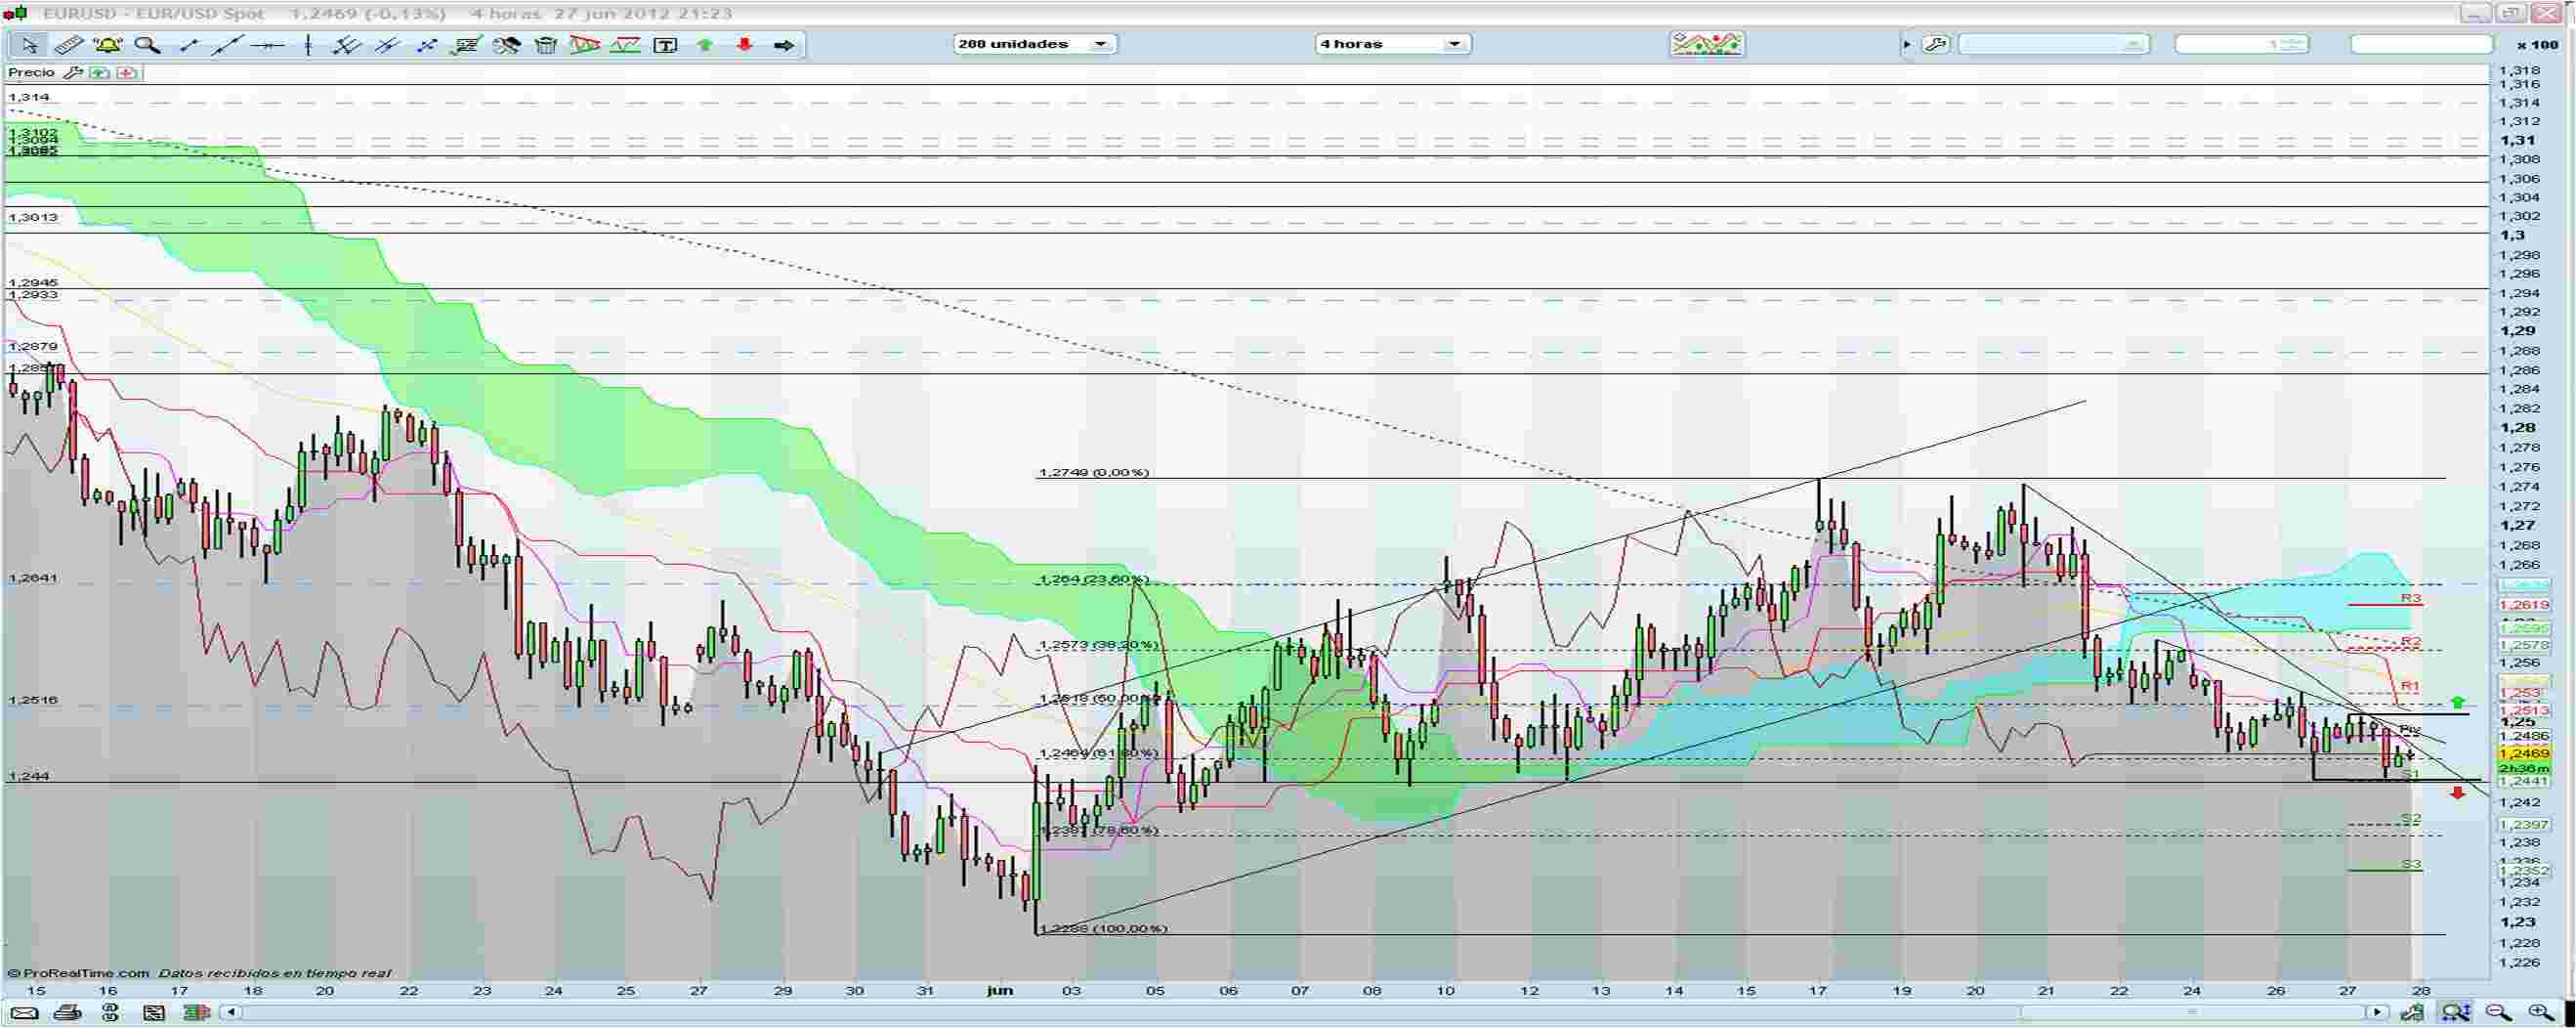
Task: Click the 1,2288 (100,00%) Fibonacci label
Action: coord(1103,929)
